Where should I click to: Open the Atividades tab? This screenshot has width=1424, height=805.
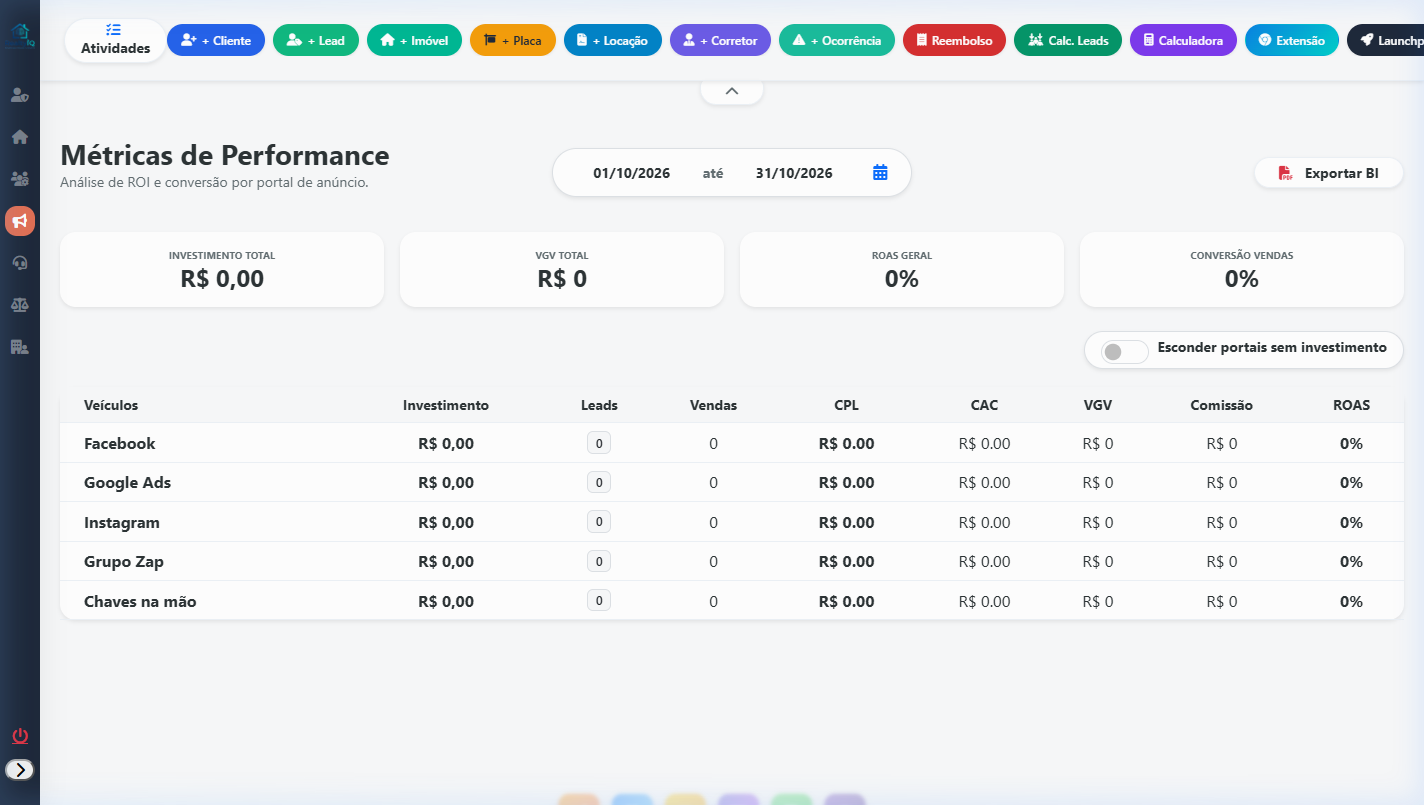tap(116, 40)
